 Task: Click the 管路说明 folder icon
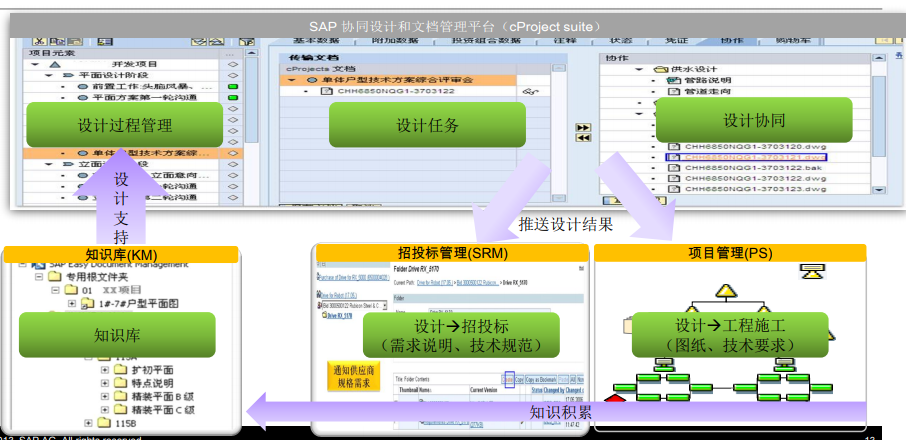coord(674,80)
